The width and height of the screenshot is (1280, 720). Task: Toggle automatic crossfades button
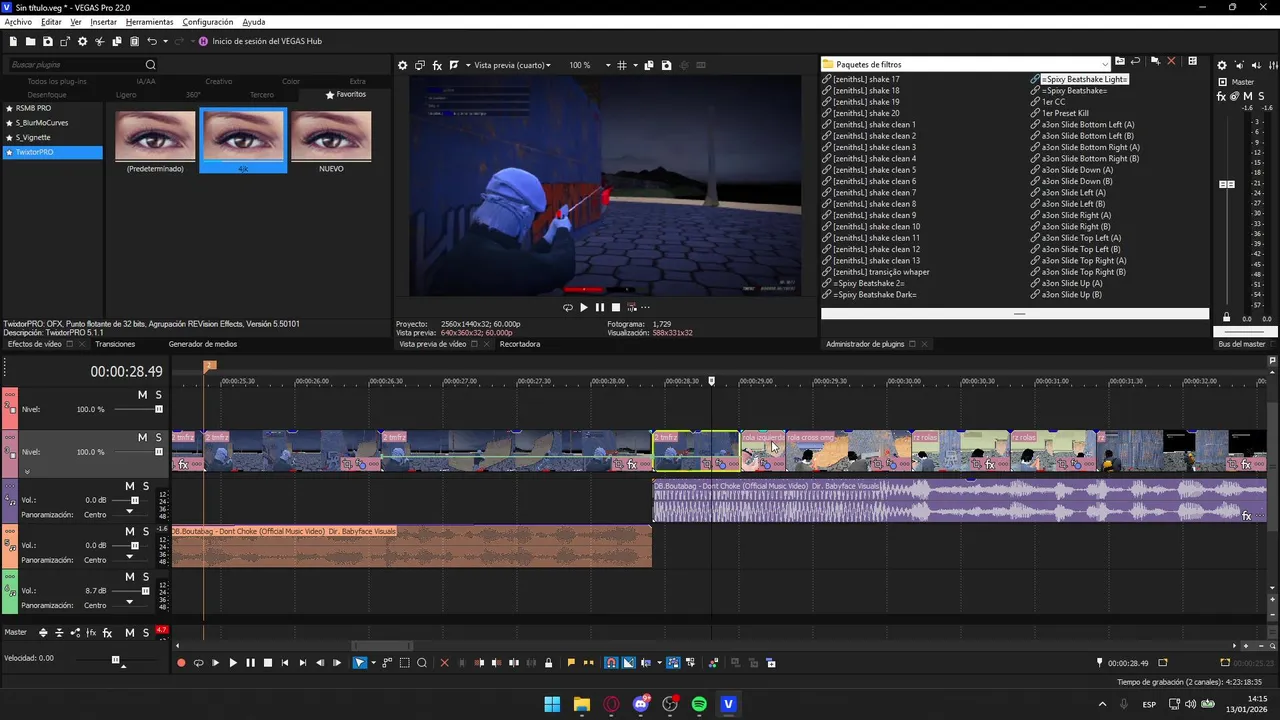pos(628,663)
